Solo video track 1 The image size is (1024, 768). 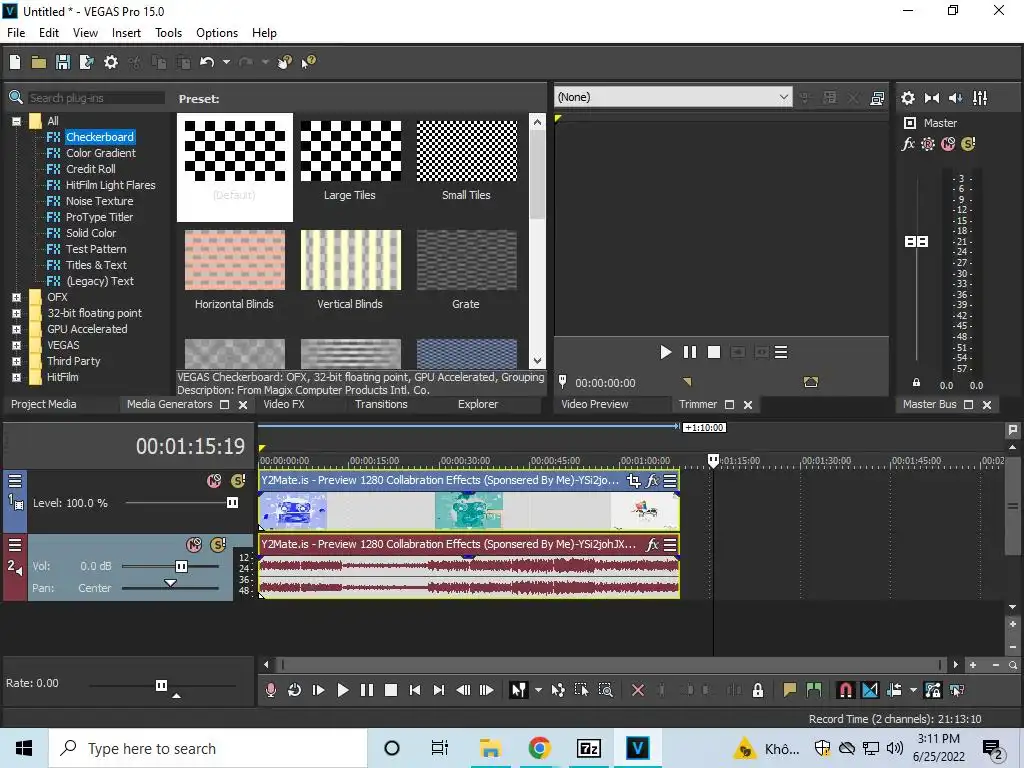coord(238,481)
